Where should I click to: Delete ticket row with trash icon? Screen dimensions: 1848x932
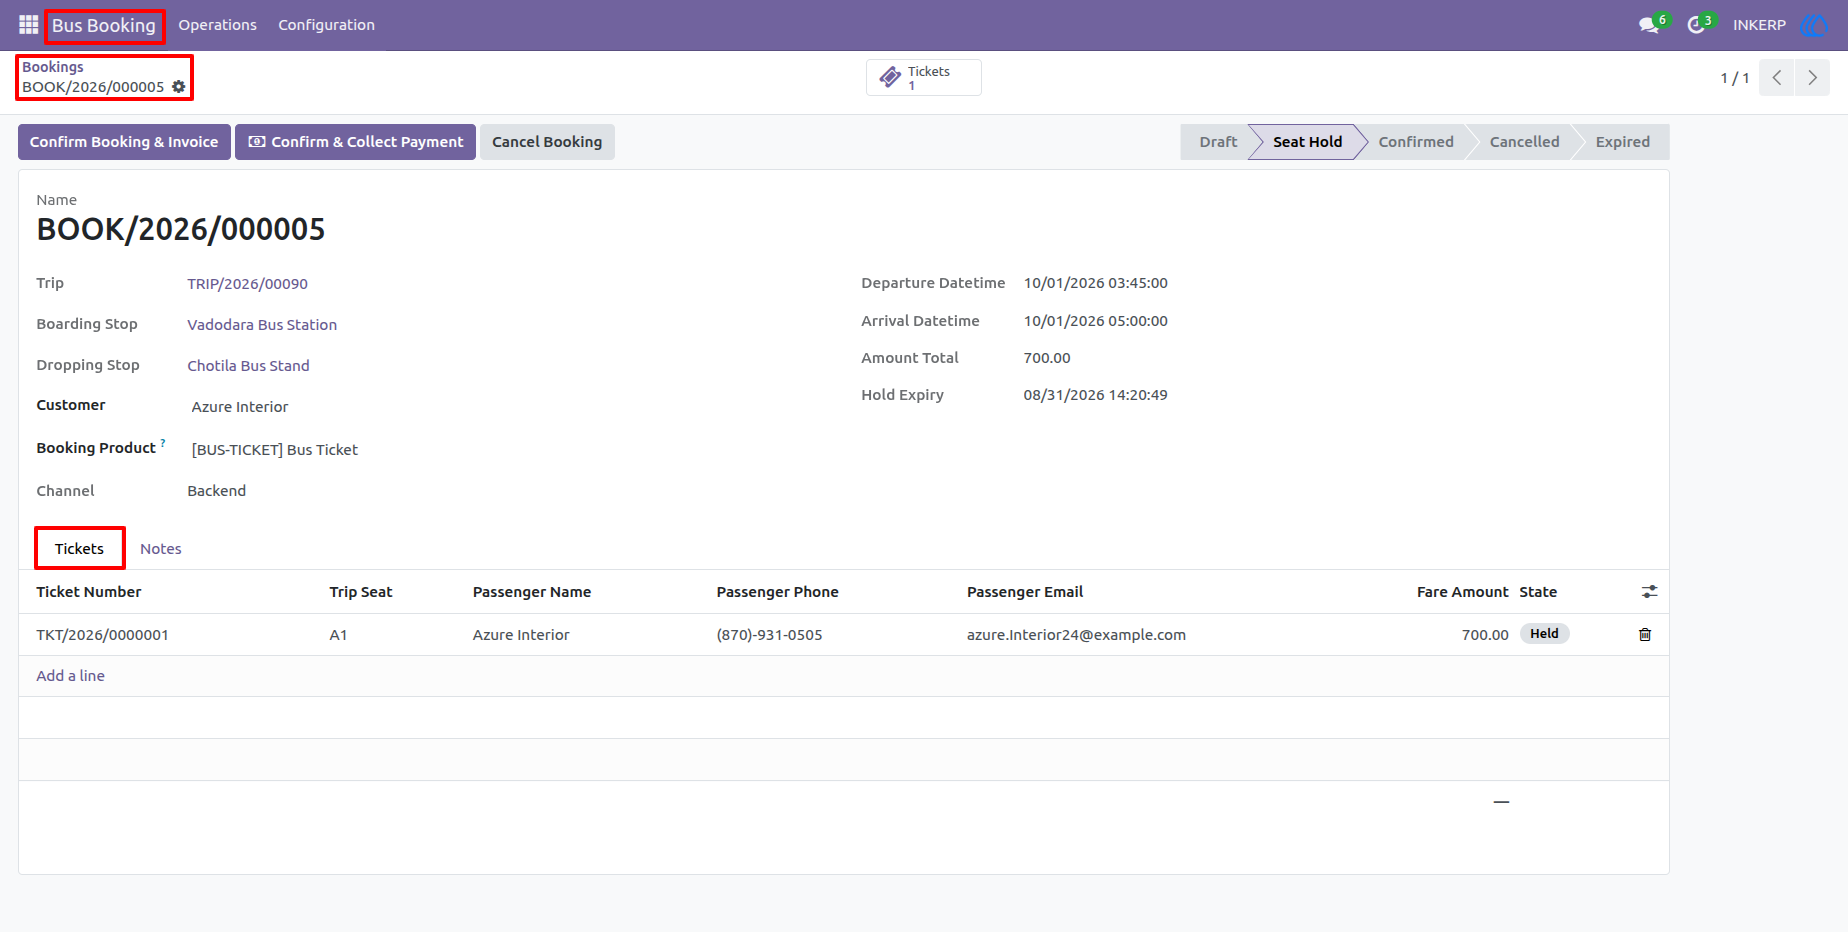pyautogui.click(x=1645, y=634)
